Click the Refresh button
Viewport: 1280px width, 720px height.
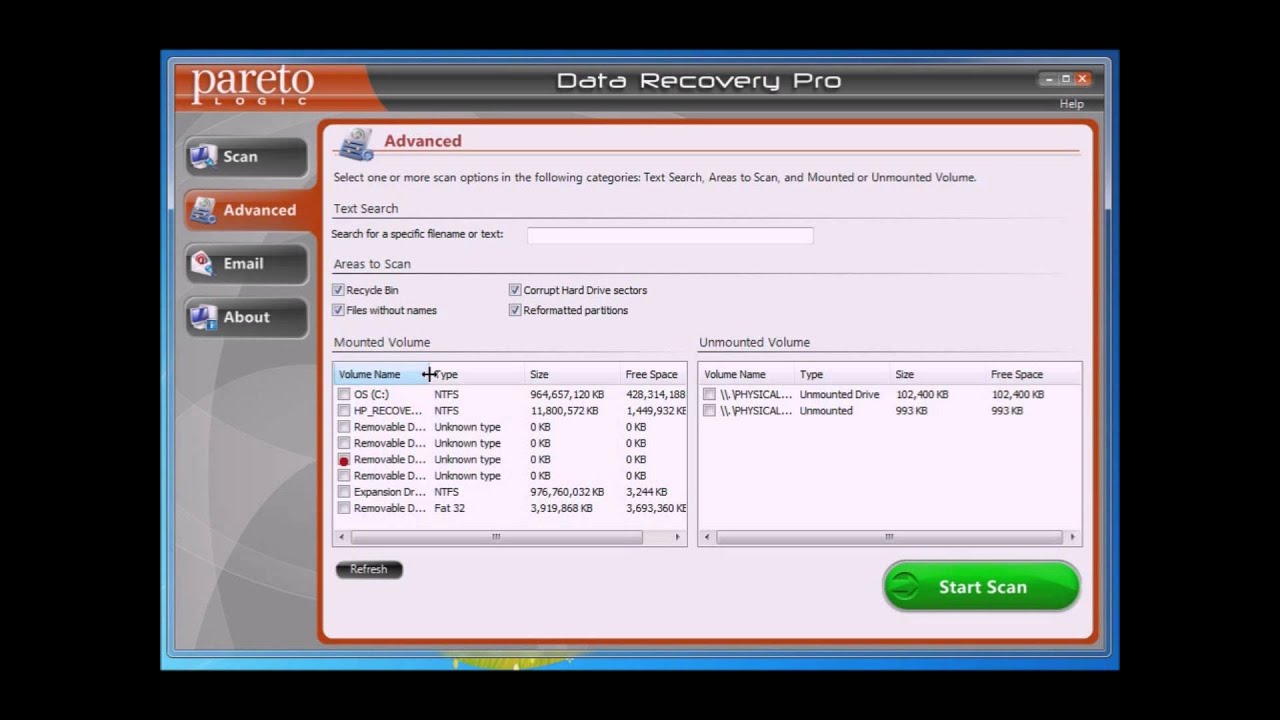(369, 569)
